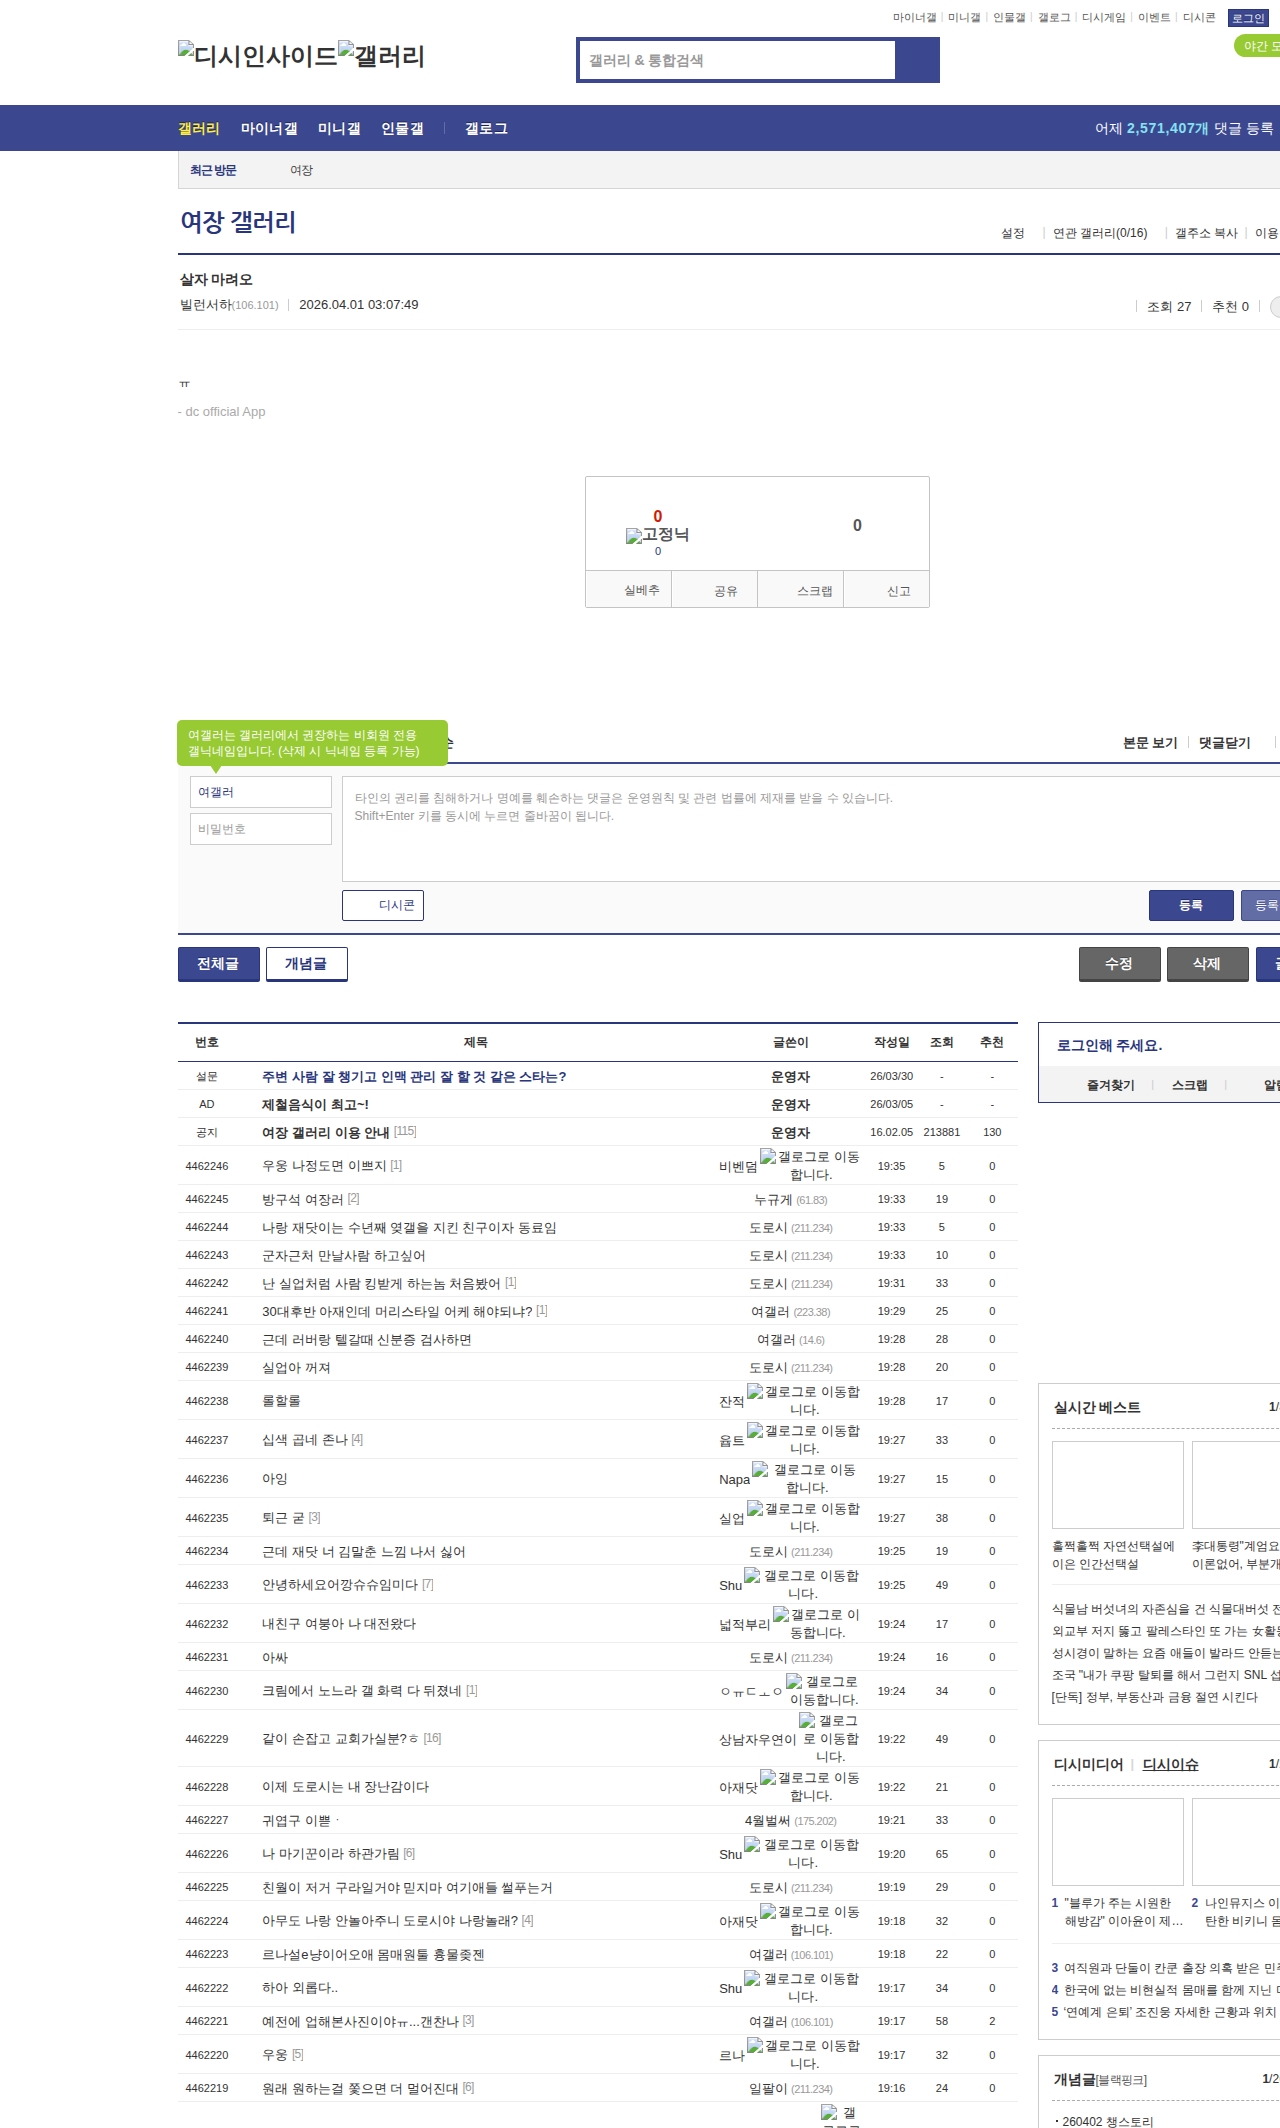This screenshot has height=2128, width=1280.
Task: Open the 설정 settings menu
Action: tap(1012, 233)
